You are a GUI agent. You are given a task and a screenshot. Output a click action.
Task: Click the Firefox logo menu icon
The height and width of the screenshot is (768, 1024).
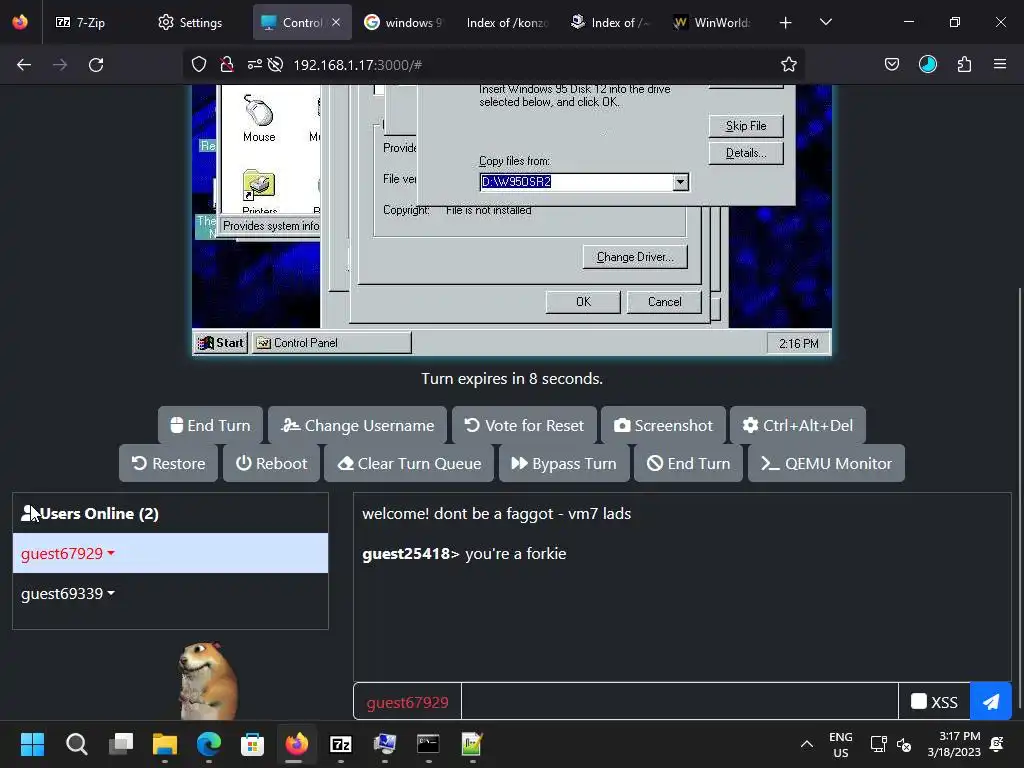[20, 22]
